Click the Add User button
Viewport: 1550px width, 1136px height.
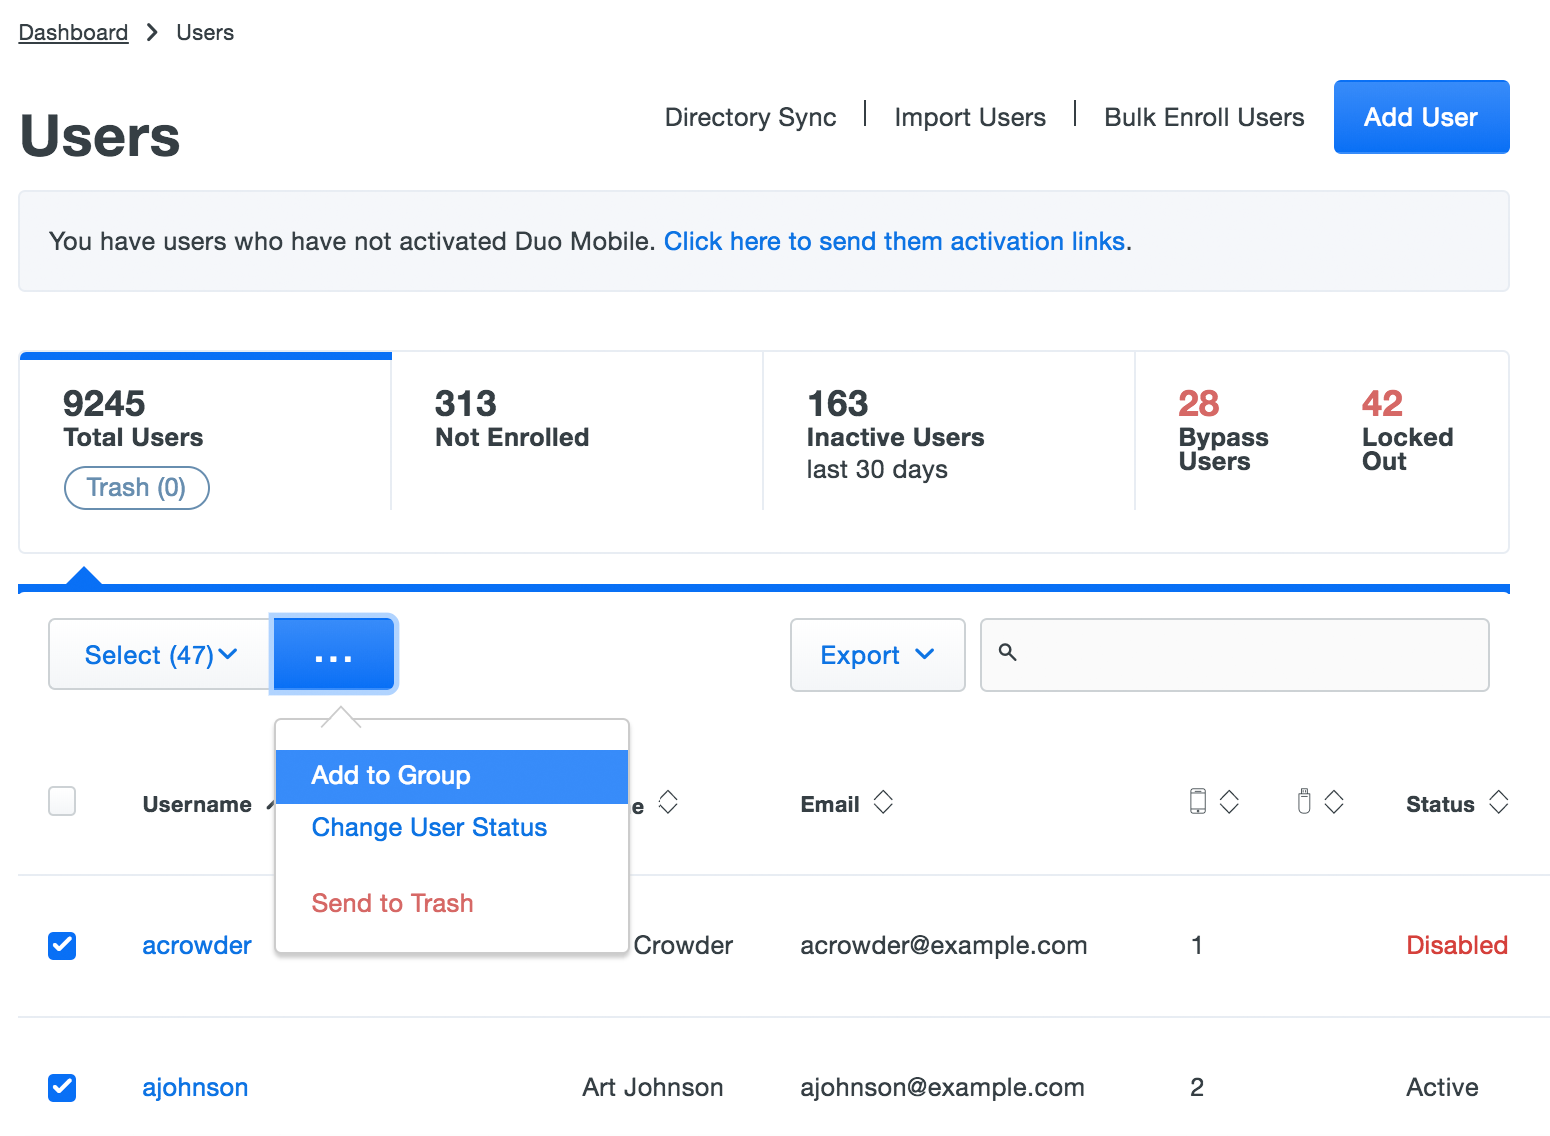pyautogui.click(x=1421, y=117)
